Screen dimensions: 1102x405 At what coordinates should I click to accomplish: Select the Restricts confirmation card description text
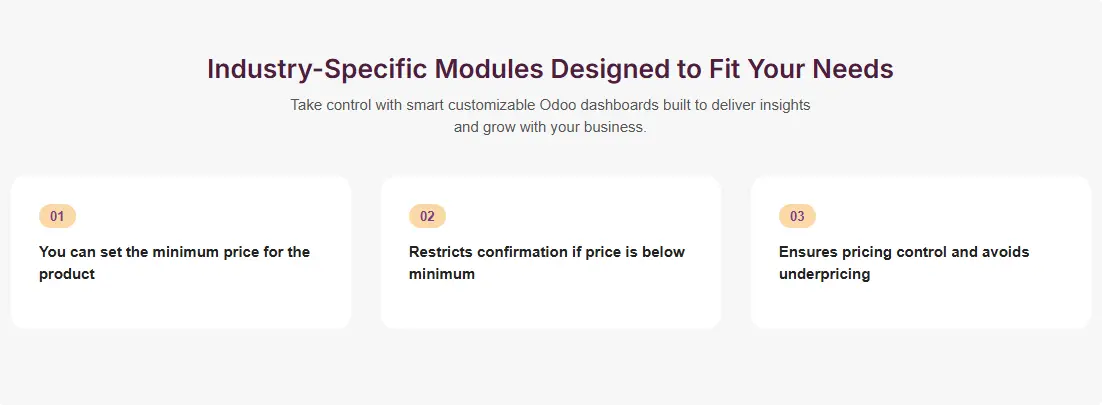(x=546, y=263)
